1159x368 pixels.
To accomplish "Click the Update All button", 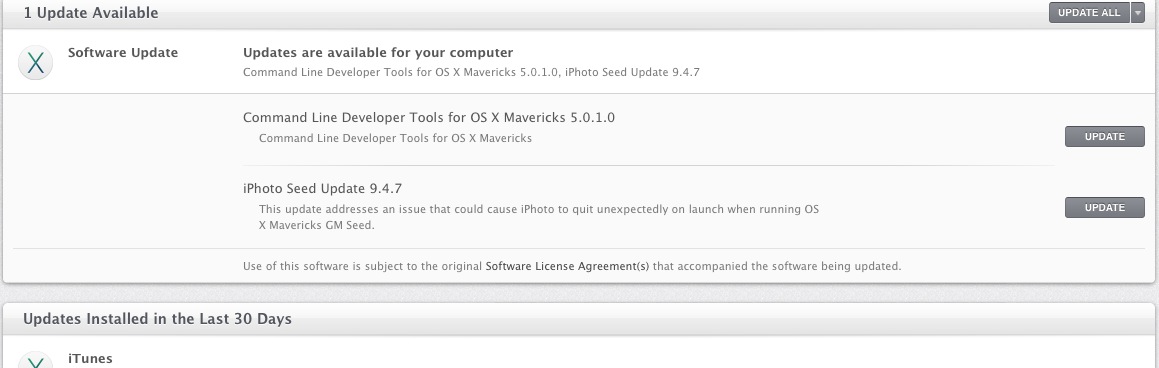I will pyautogui.click(x=1089, y=13).
